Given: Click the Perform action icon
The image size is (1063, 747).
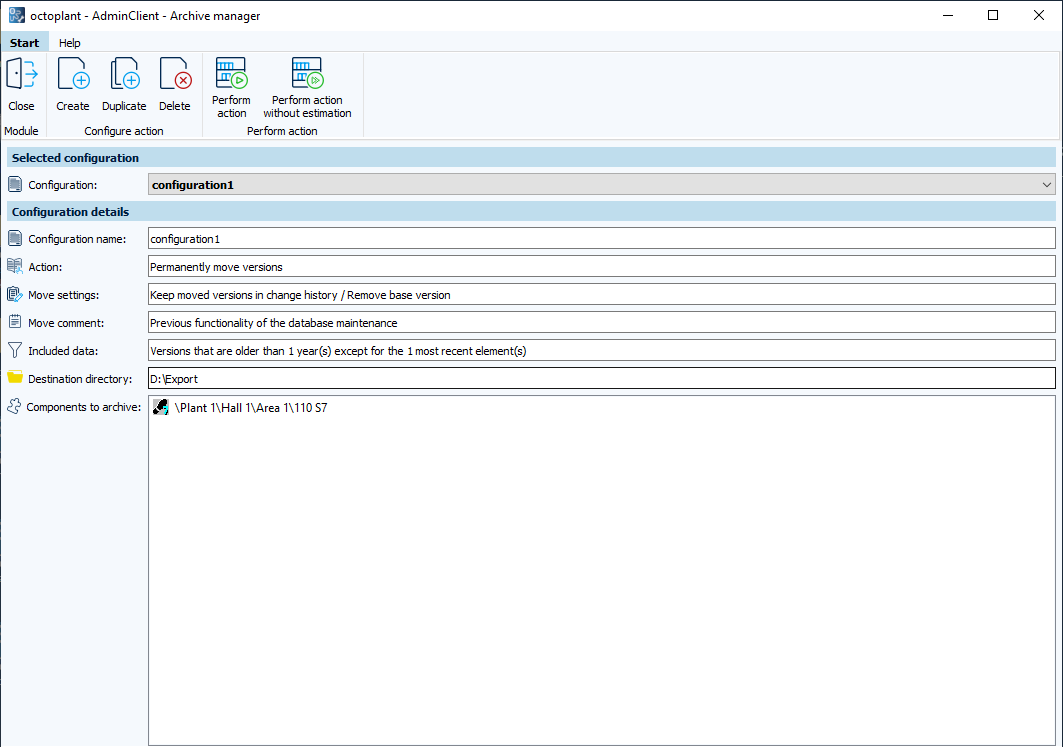Looking at the screenshot, I should (x=231, y=73).
